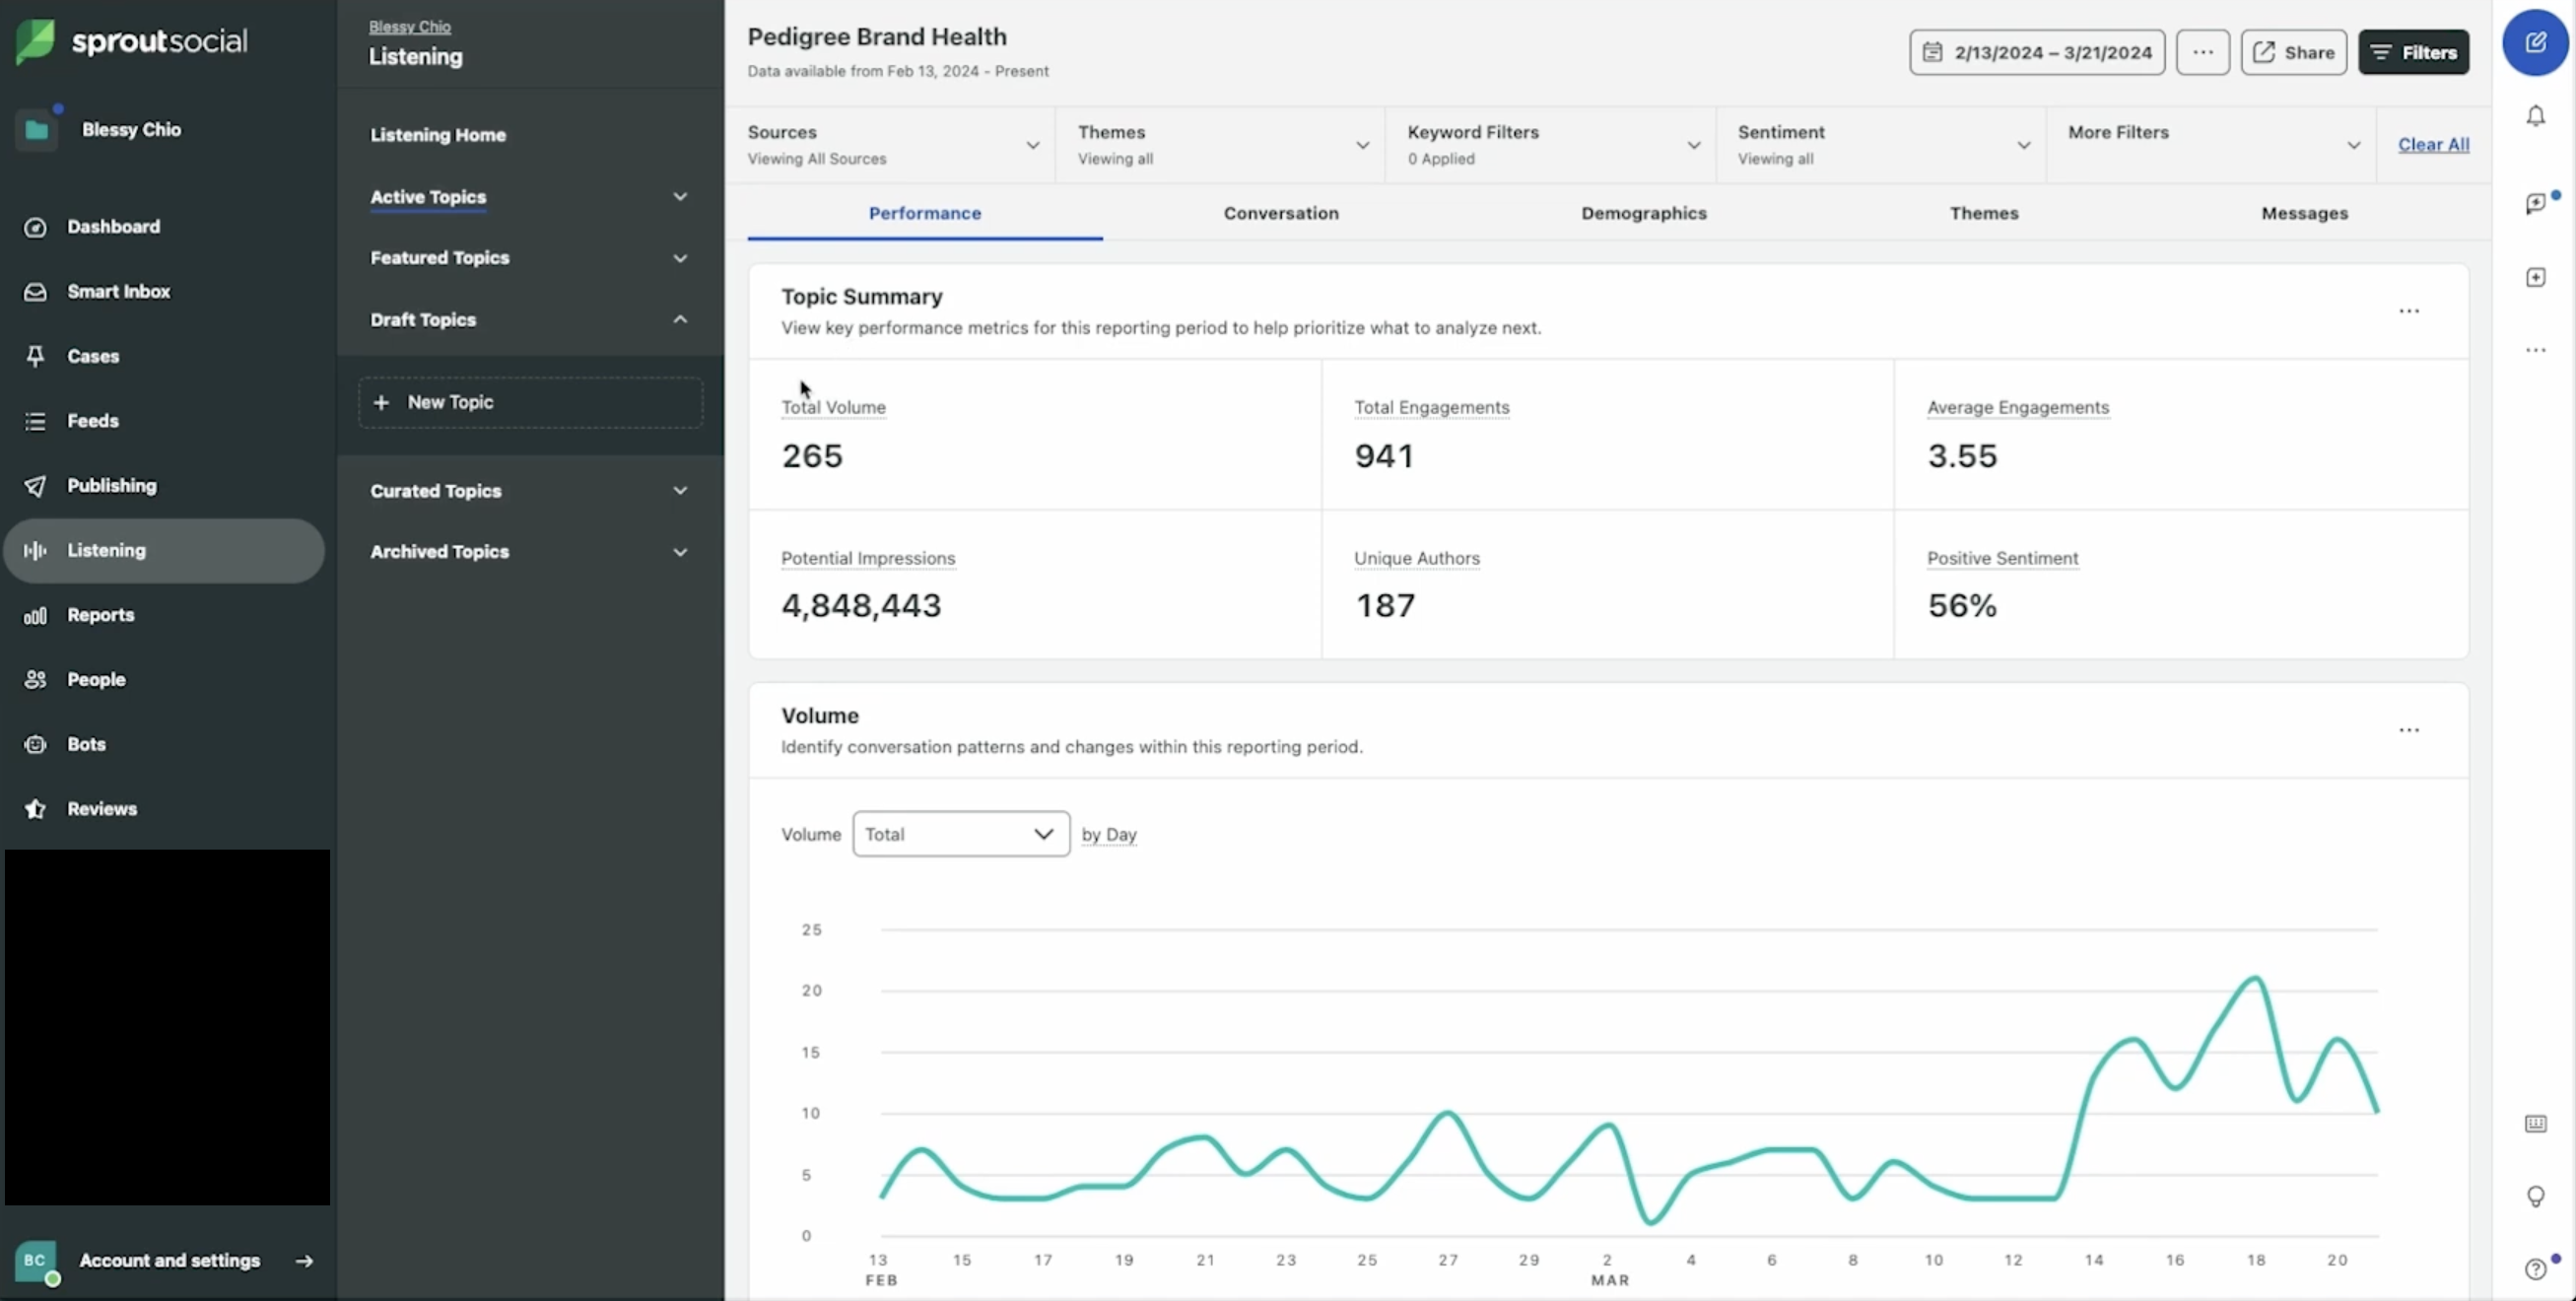Click the Reviews star icon
The image size is (2576, 1301).
35,809
